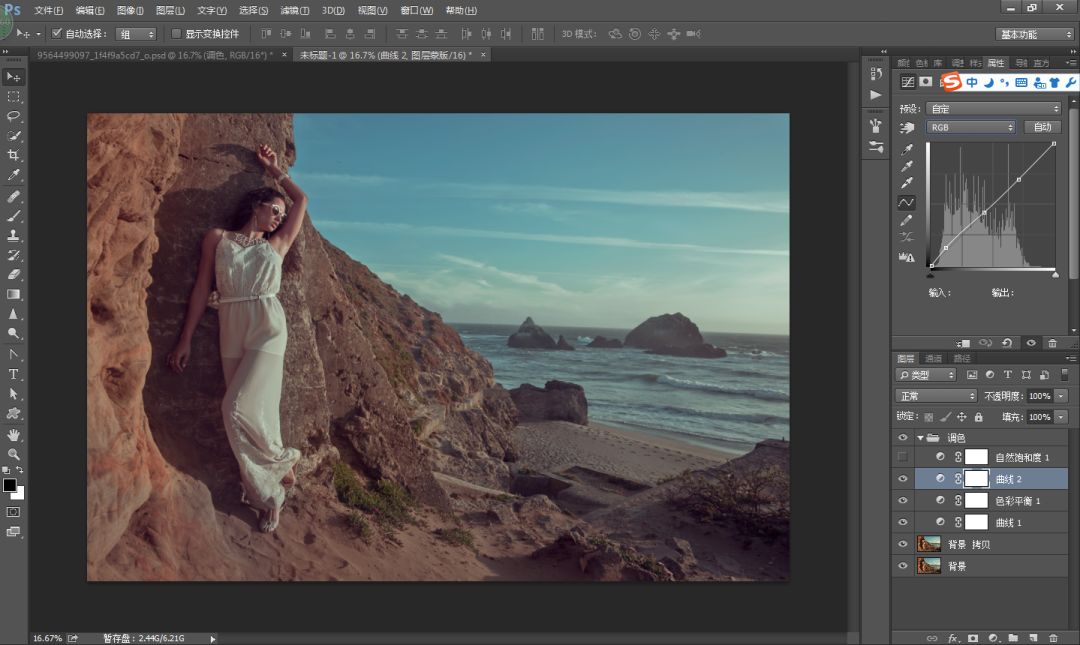Screen dimensions: 1080x645
Task: Choose the Eyedropper tool in toolbar
Action: point(14,175)
